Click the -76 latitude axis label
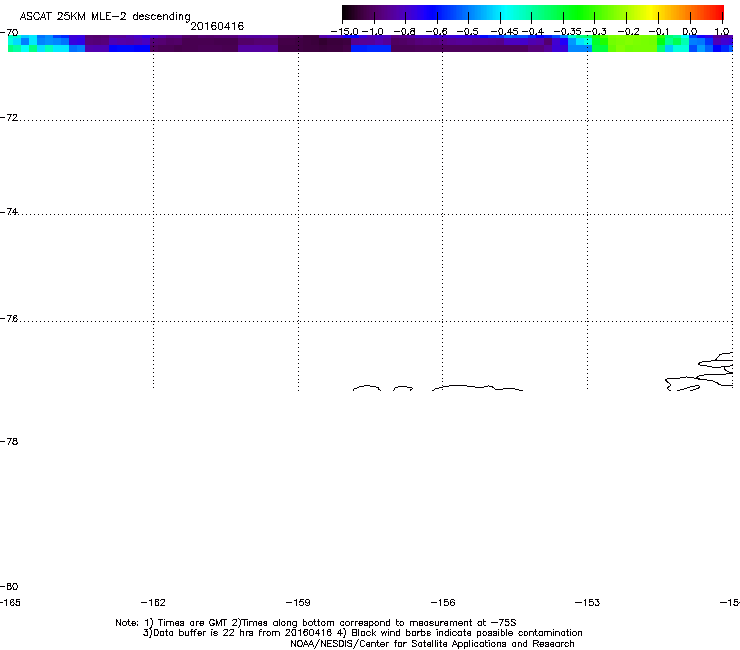740x650 pixels. 9,319
